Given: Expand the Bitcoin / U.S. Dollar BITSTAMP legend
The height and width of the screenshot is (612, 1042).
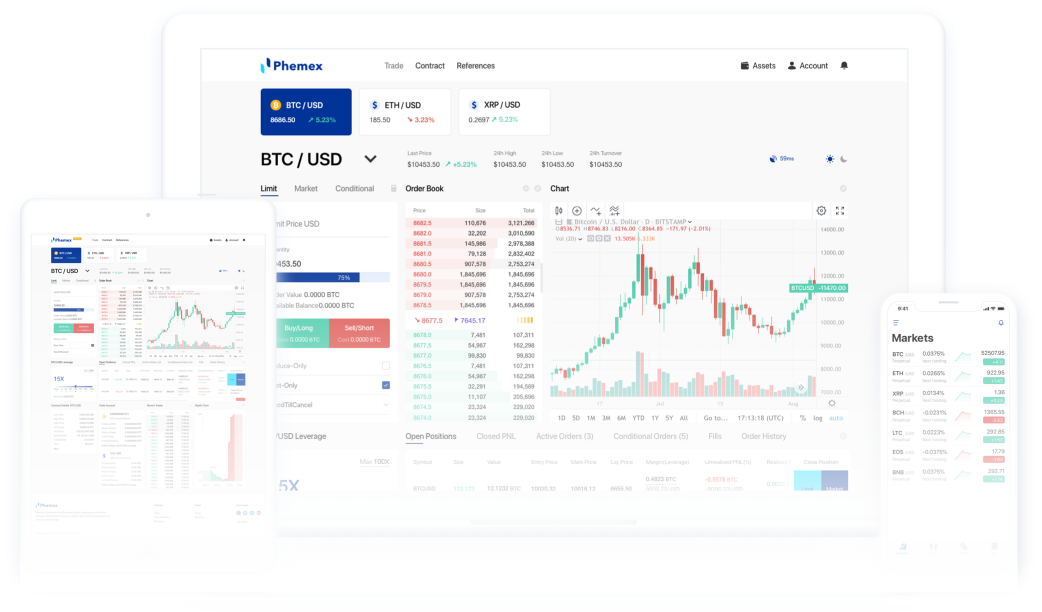Looking at the screenshot, I should (690, 222).
